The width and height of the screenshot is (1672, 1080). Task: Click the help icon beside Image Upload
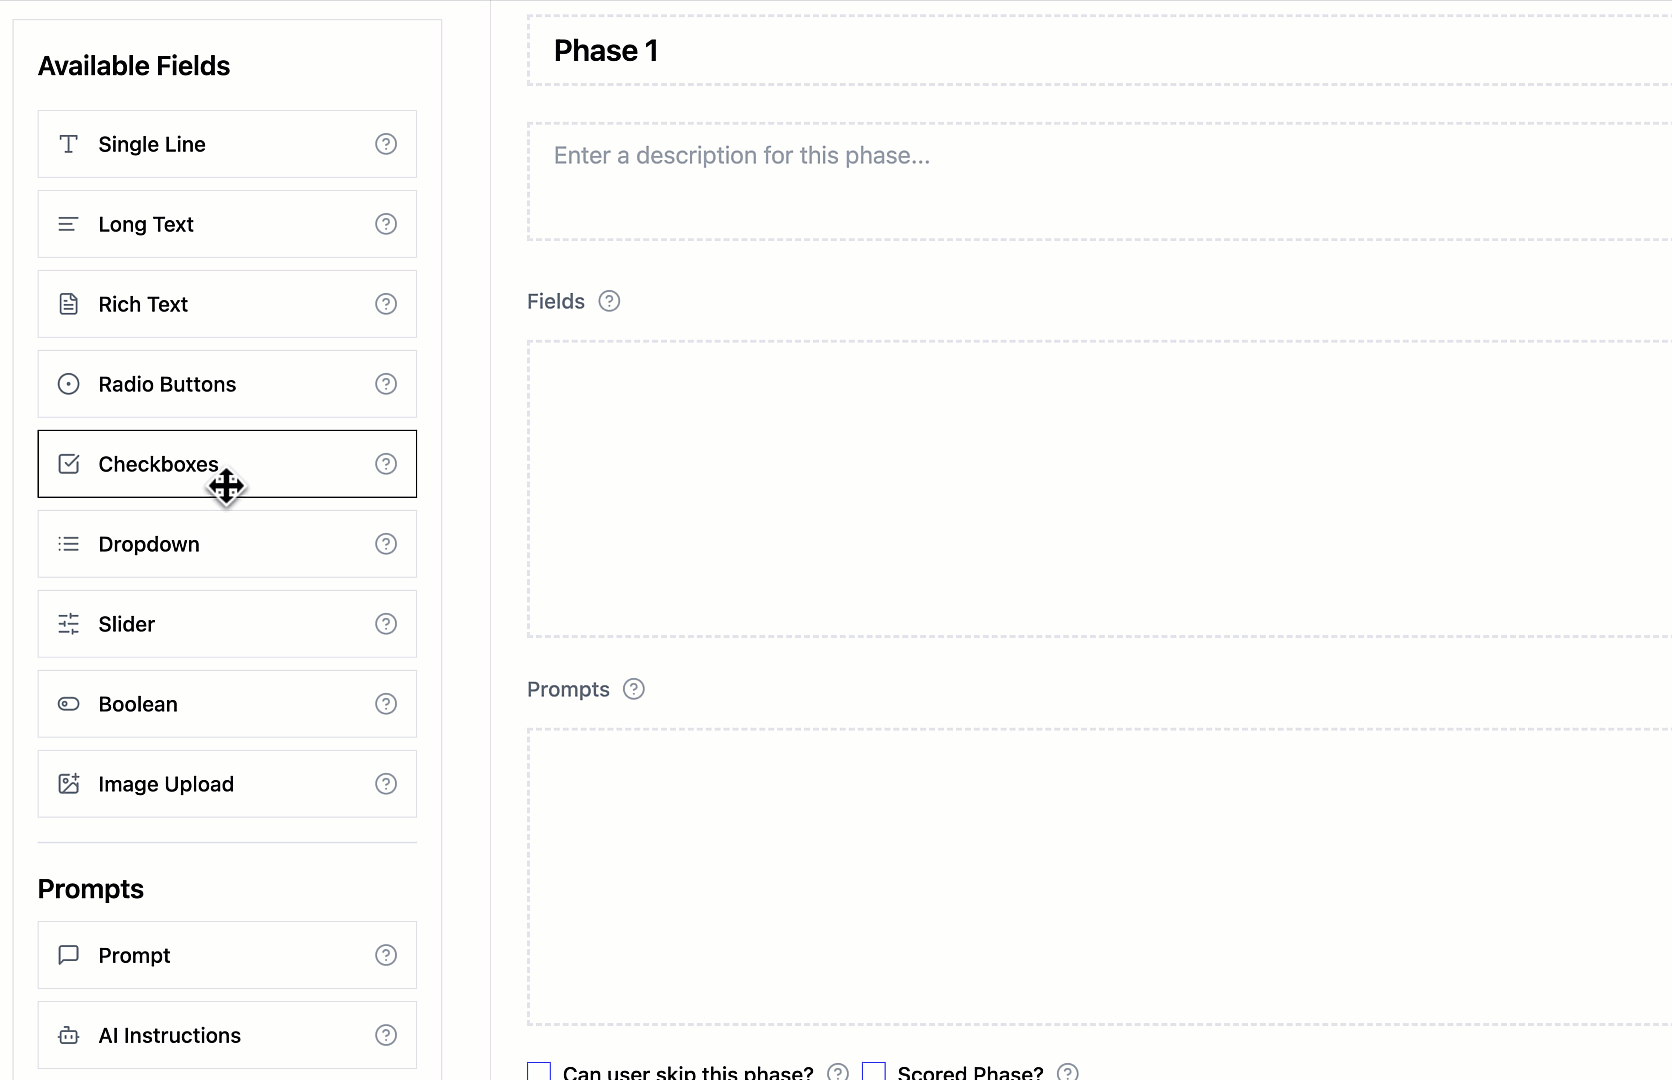pyautogui.click(x=386, y=784)
